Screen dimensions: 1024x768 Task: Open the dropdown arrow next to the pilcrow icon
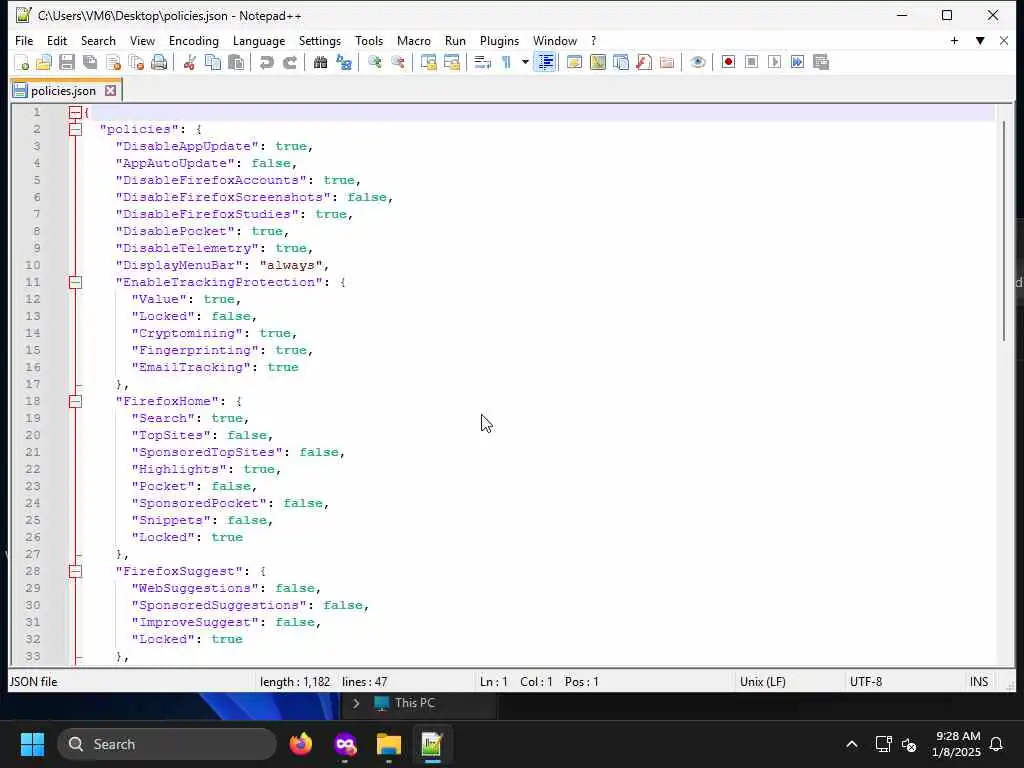(525, 62)
